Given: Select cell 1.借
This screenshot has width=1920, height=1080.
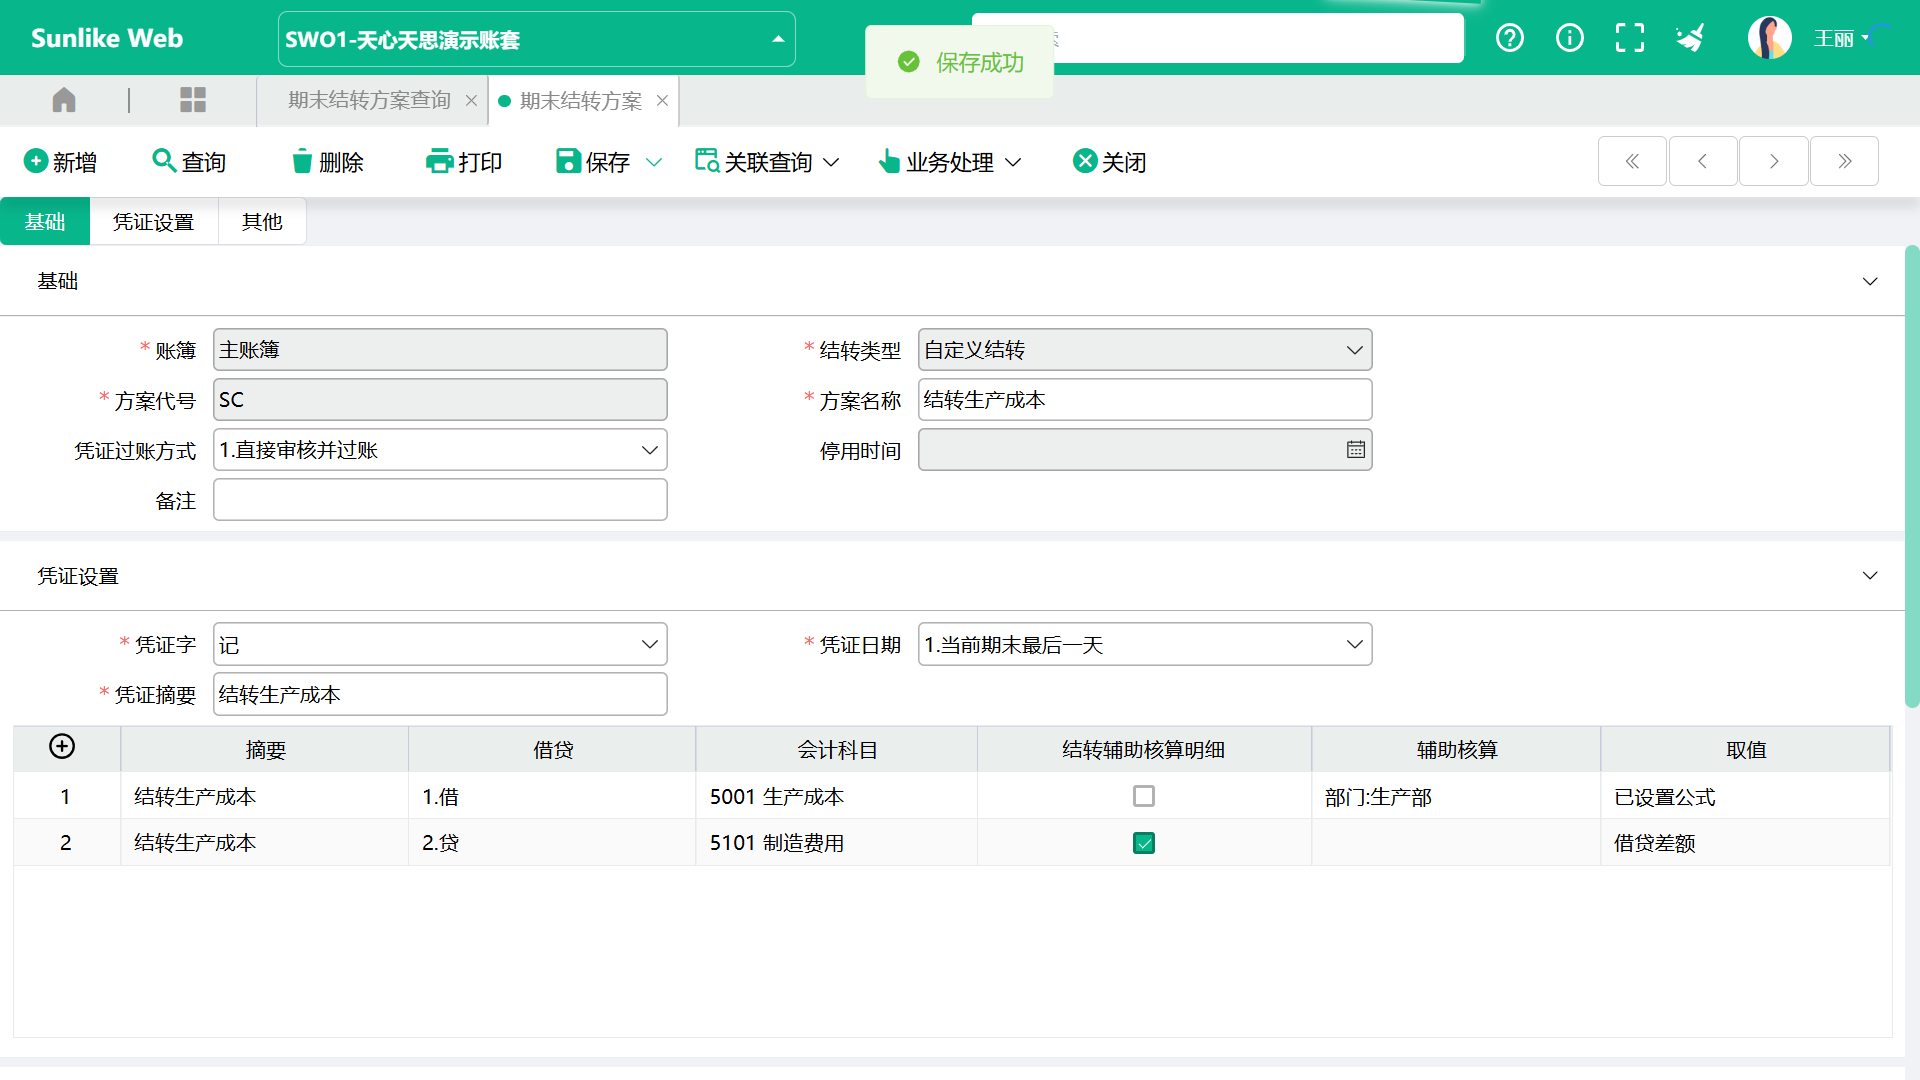Looking at the screenshot, I should click(x=552, y=797).
